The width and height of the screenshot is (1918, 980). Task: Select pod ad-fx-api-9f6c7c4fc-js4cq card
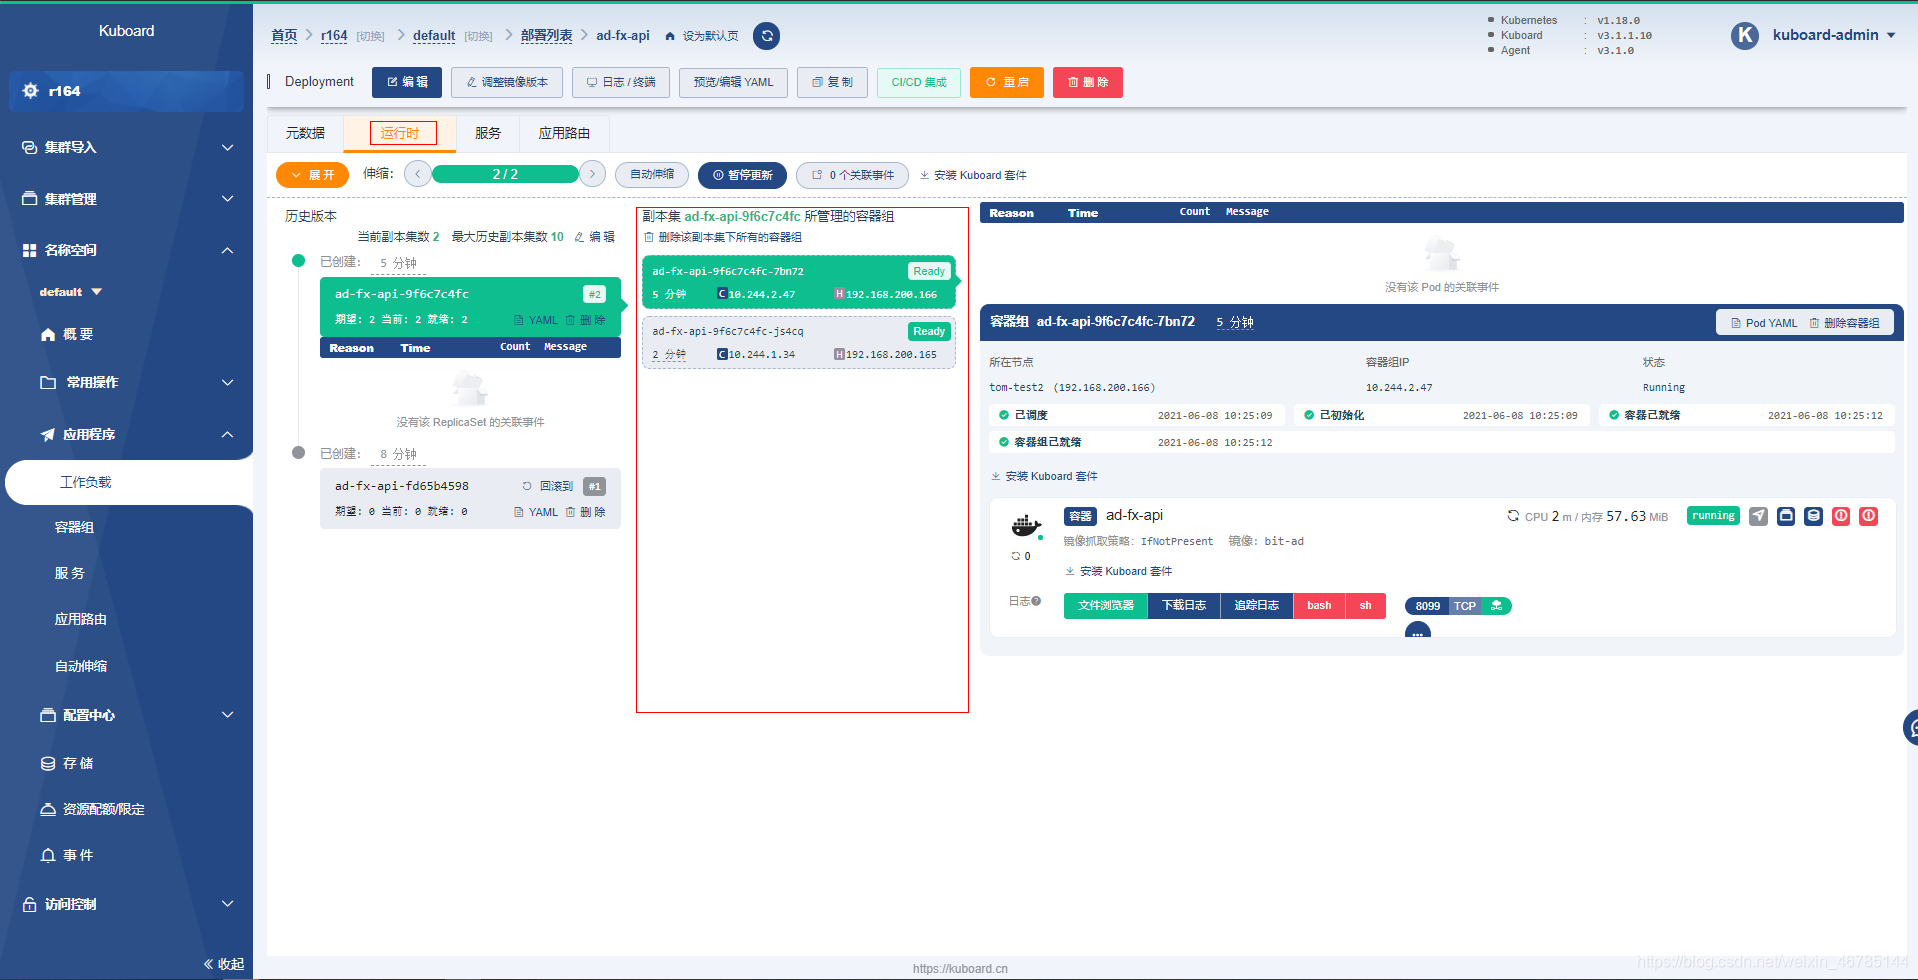tap(799, 342)
